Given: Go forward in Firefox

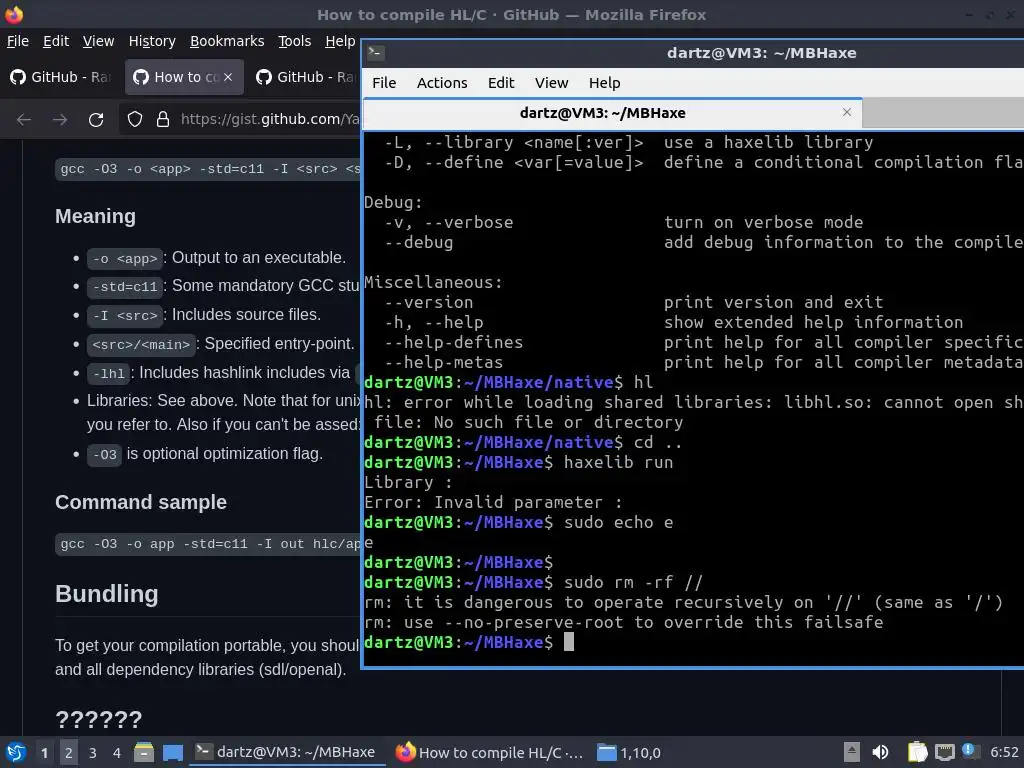Looking at the screenshot, I should tap(60, 120).
